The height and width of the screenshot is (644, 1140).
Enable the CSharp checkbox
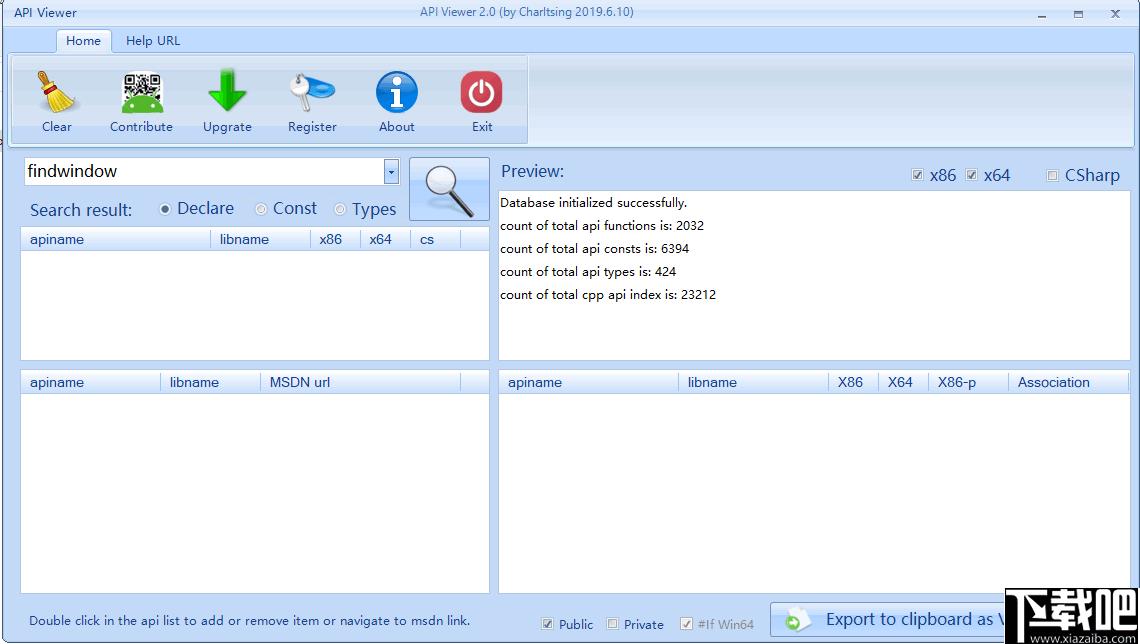click(x=1052, y=175)
